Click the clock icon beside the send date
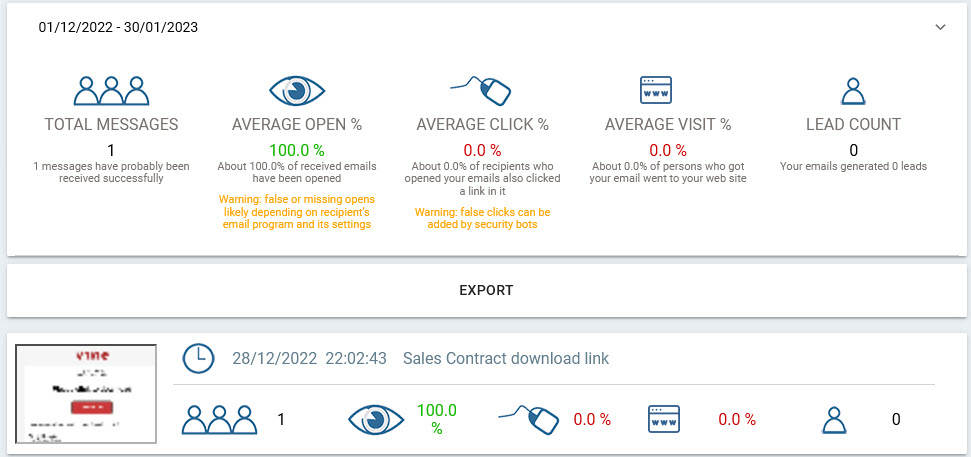The width and height of the screenshot is (971, 457). click(x=199, y=358)
